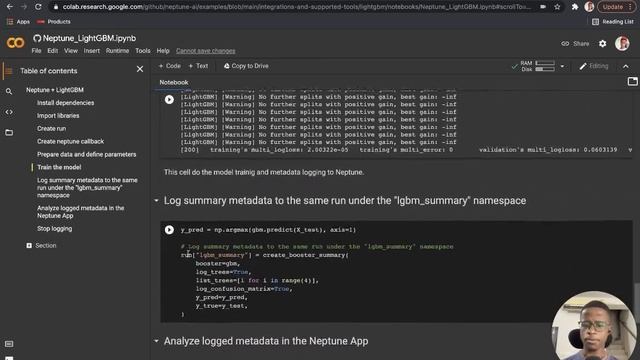Go to Prepare data and define parameters
The height and width of the screenshot is (360, 640).
pyautogui.click(x=87, y=155)
